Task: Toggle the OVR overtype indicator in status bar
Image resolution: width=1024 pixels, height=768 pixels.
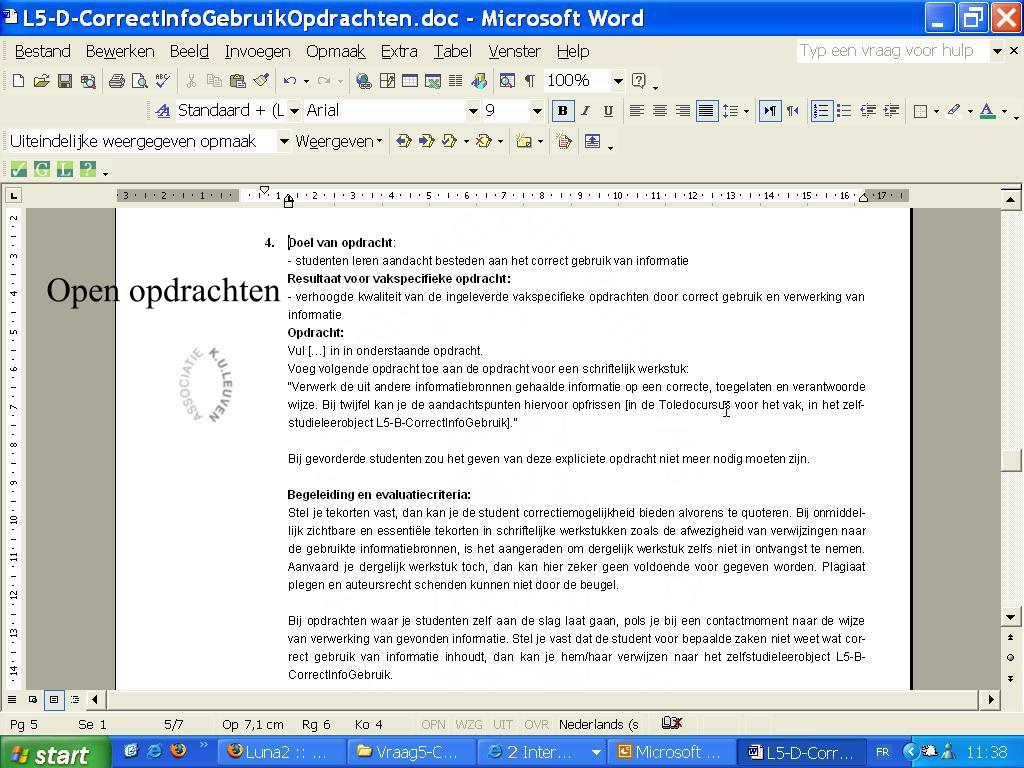Action: tap(536, 724)
